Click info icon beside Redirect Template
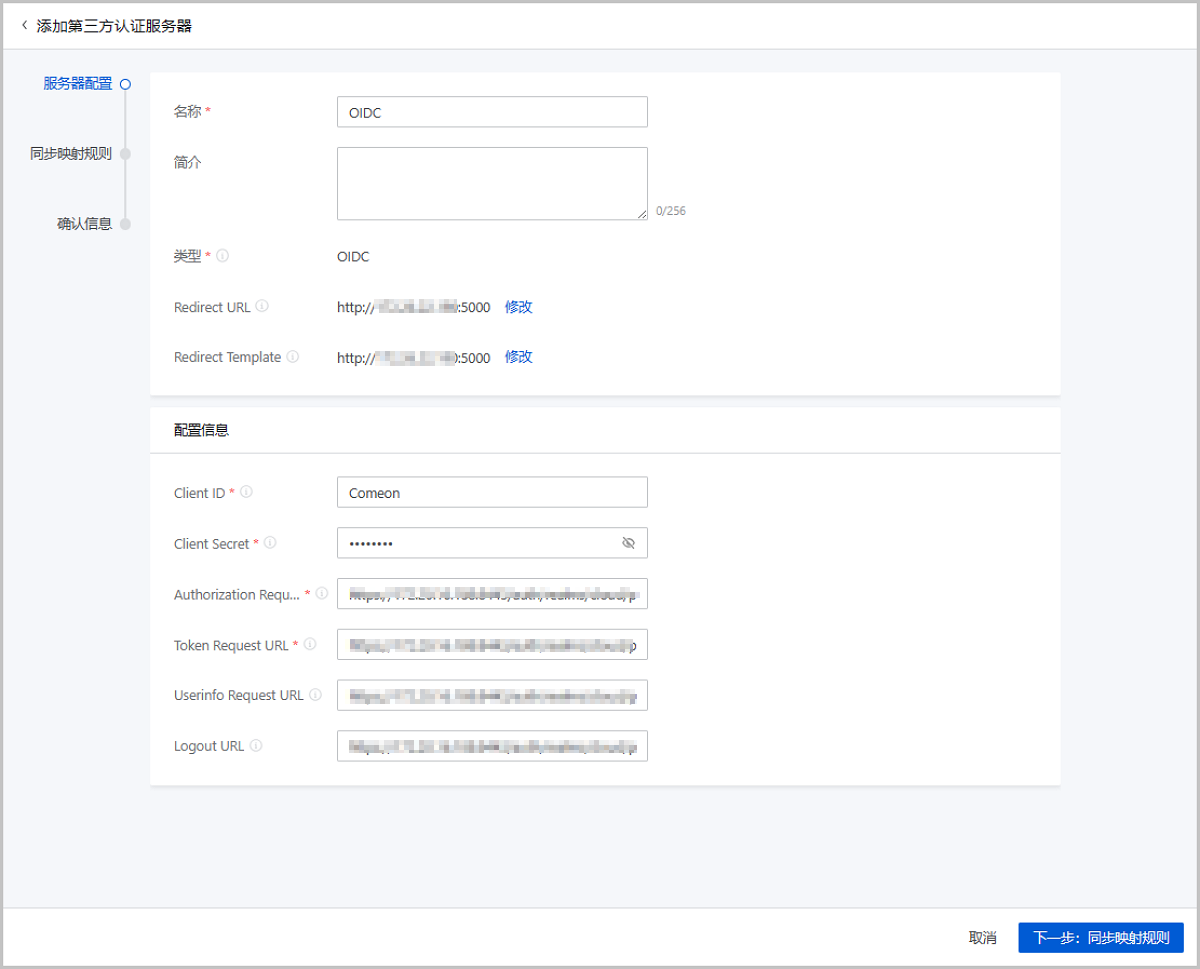The height and width of the screenshot is (969, 1200). 293,357
